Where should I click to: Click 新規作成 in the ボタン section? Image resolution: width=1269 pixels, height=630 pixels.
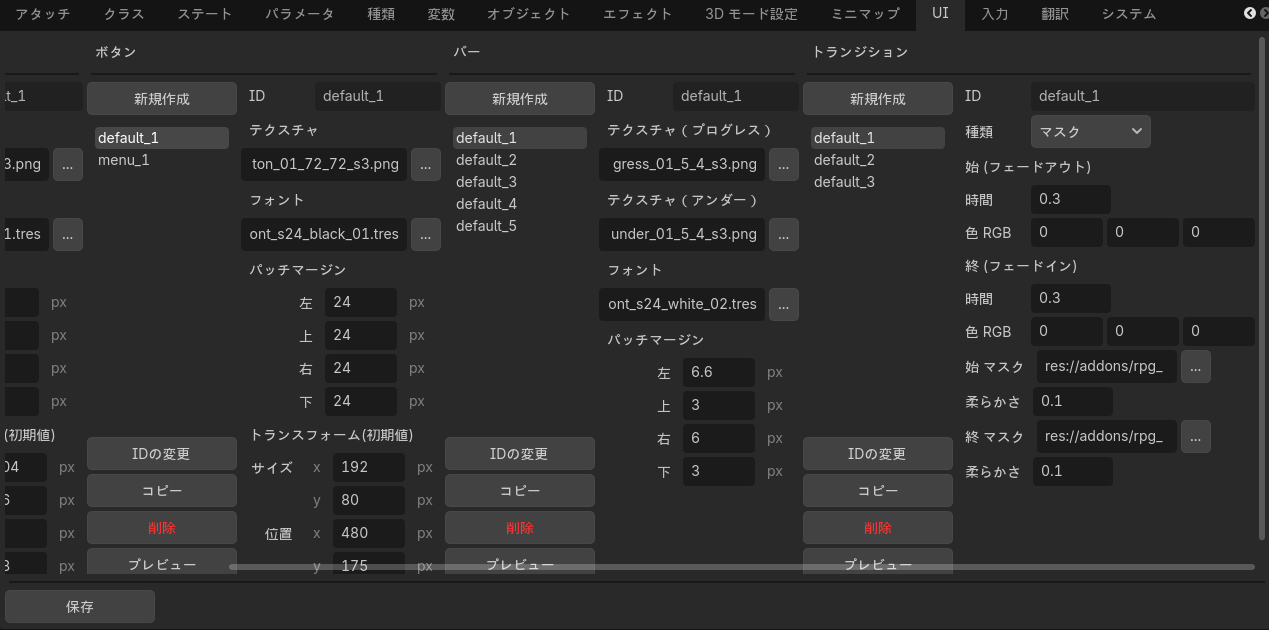pos(162,98)
